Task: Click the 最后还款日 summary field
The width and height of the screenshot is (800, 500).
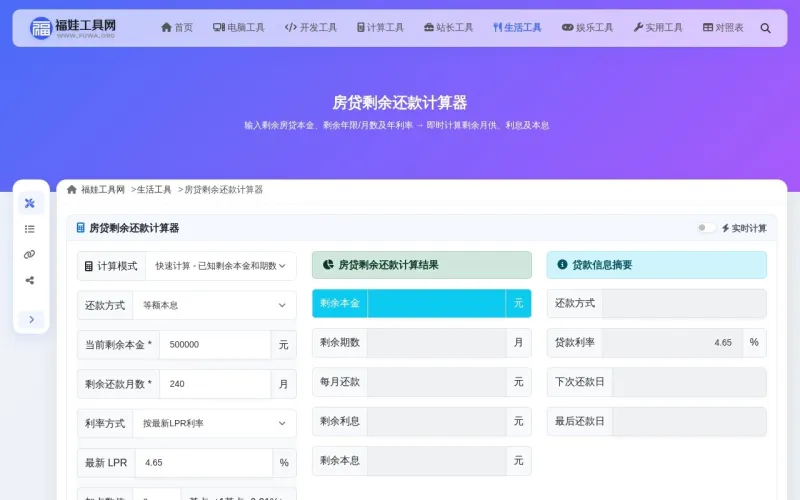Action: coord(689,421)
